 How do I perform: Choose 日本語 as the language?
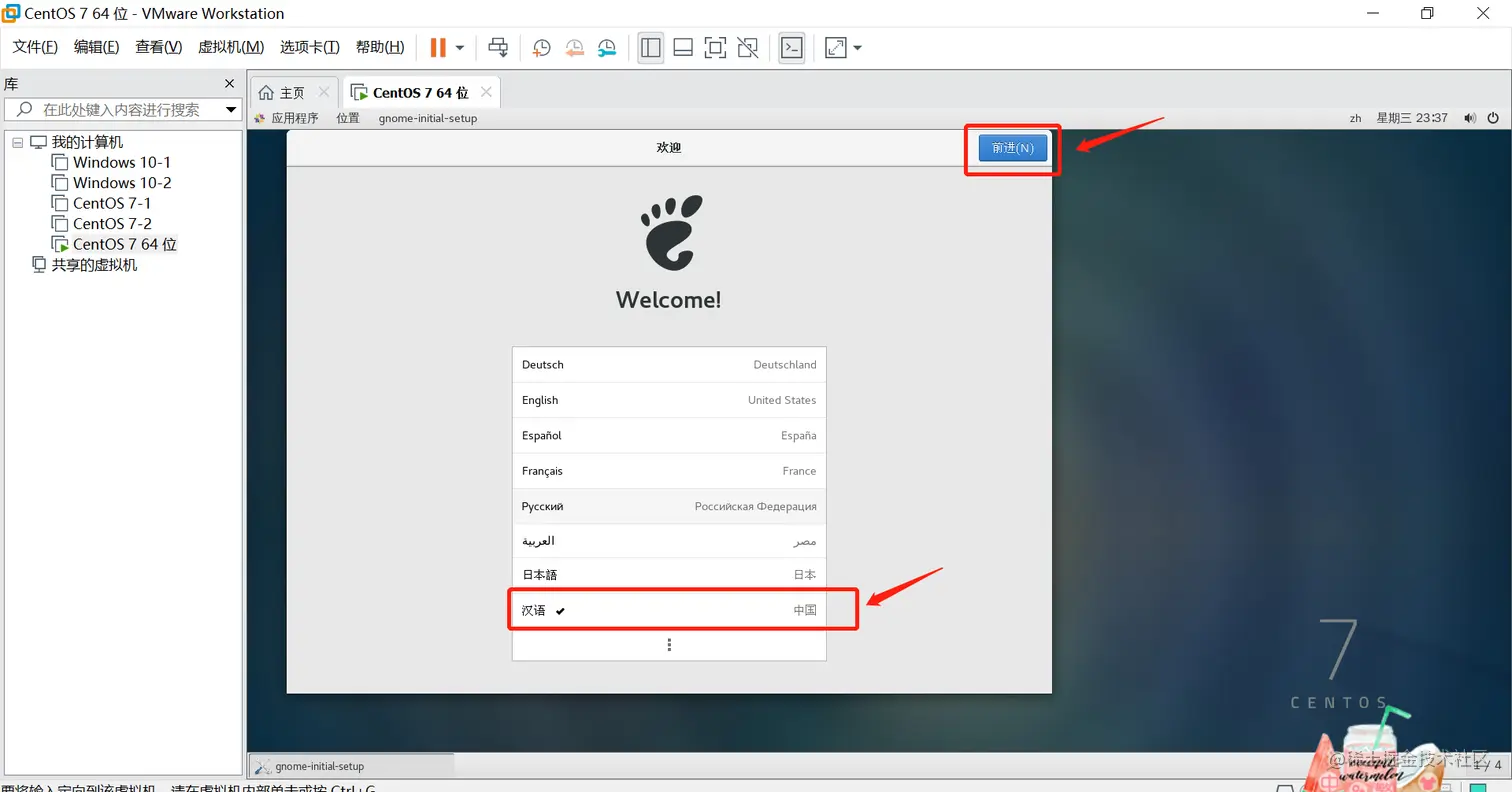point(669,575)
